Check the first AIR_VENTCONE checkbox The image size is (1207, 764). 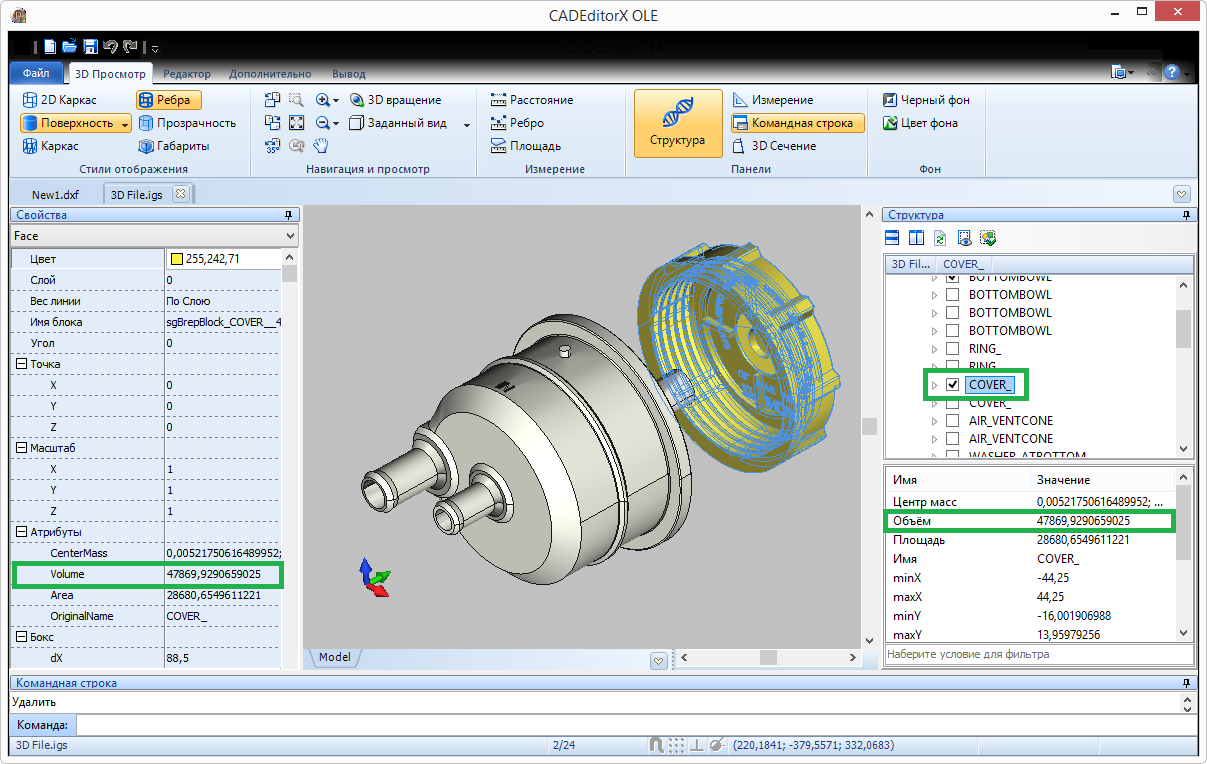tap(953, 421)
